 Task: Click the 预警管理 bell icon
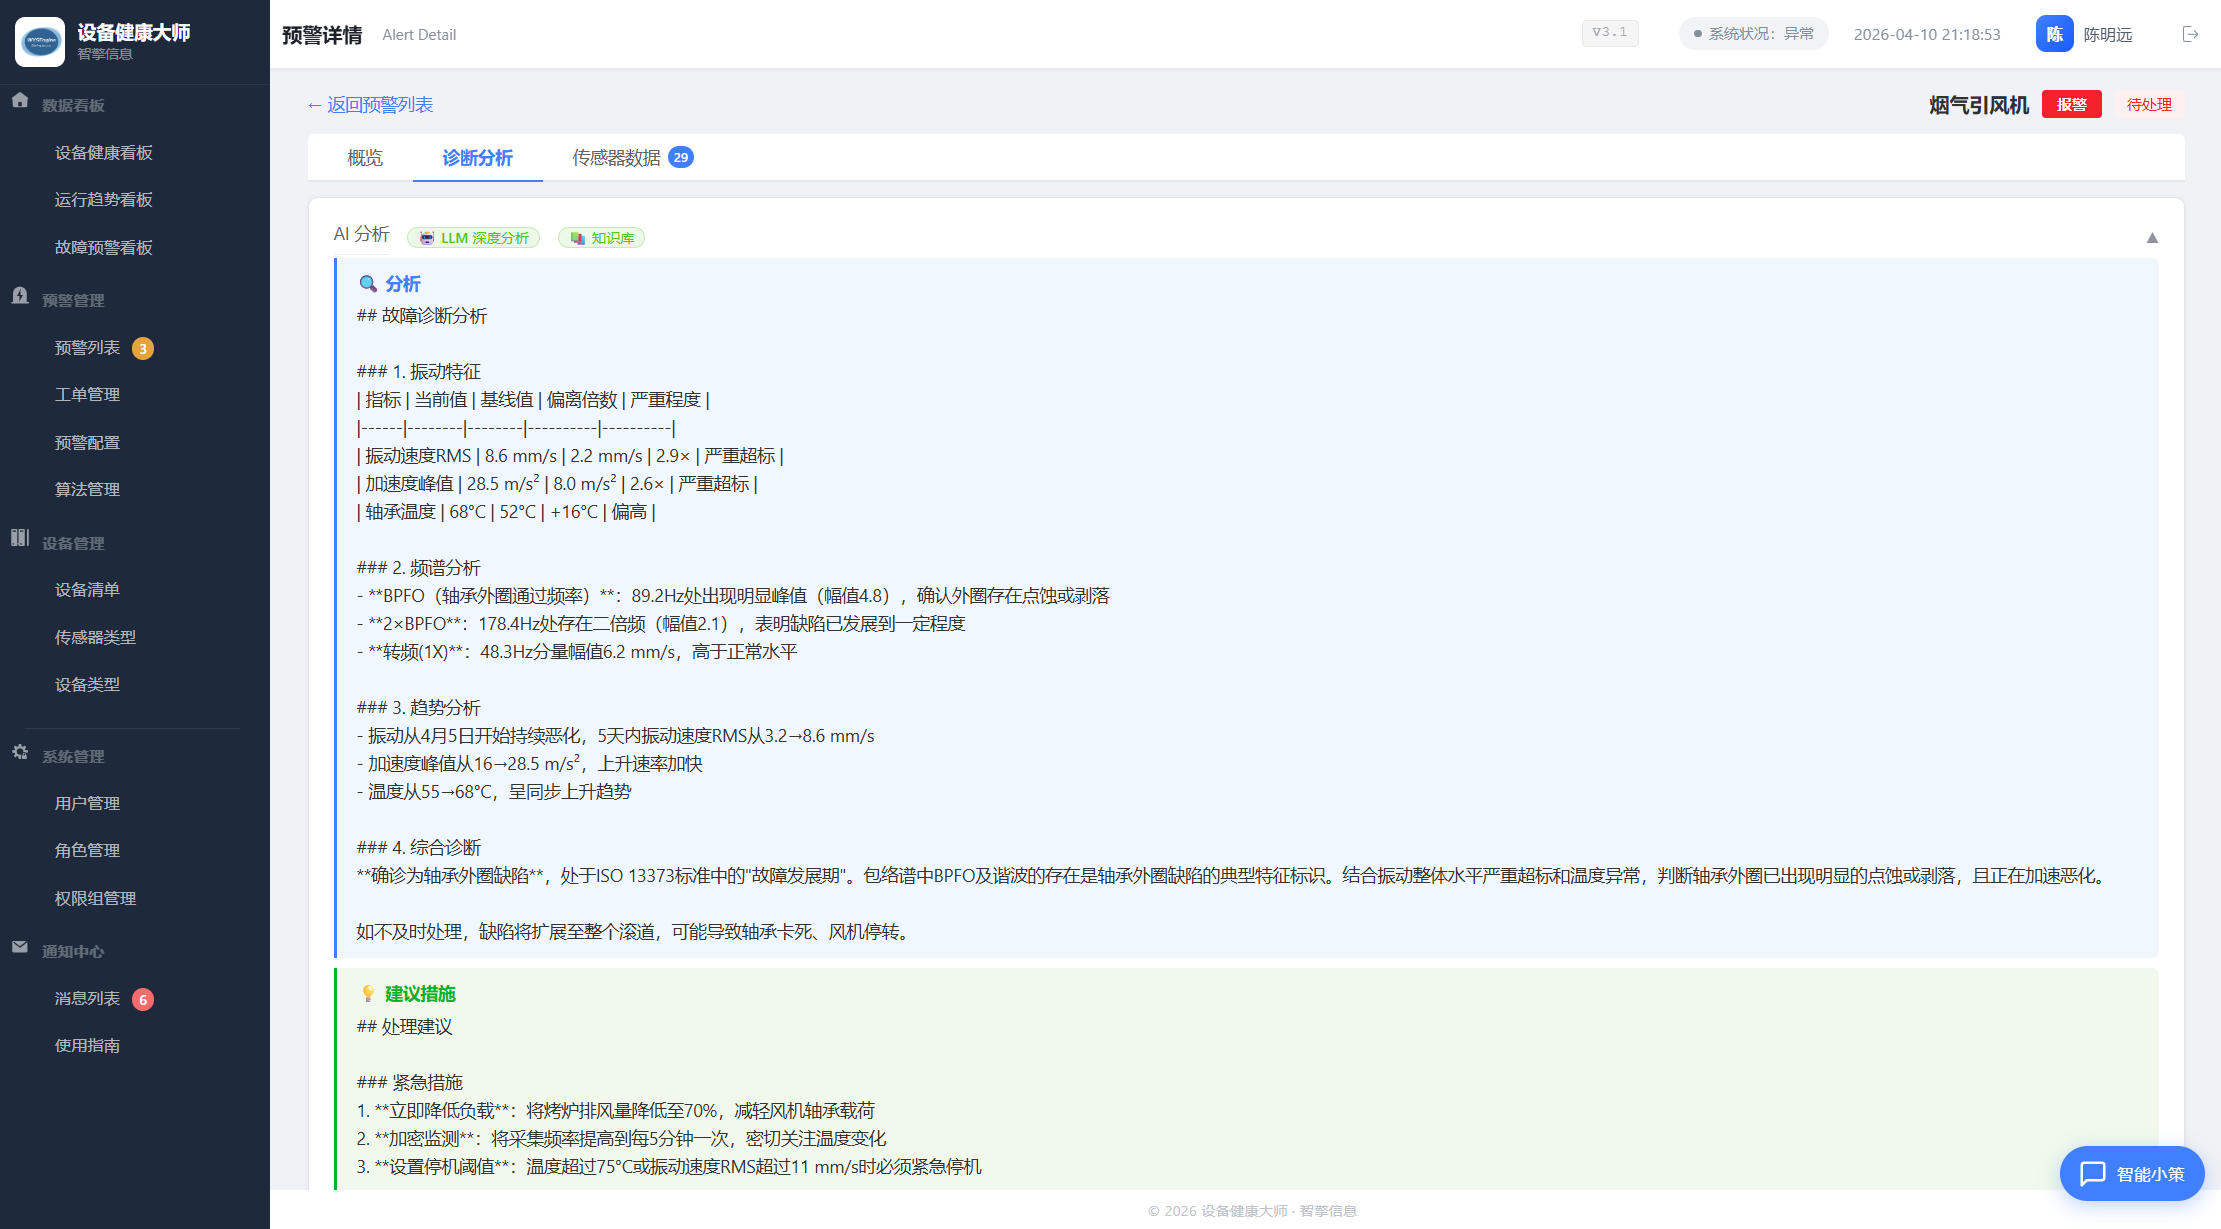click(x=20, y=296)
